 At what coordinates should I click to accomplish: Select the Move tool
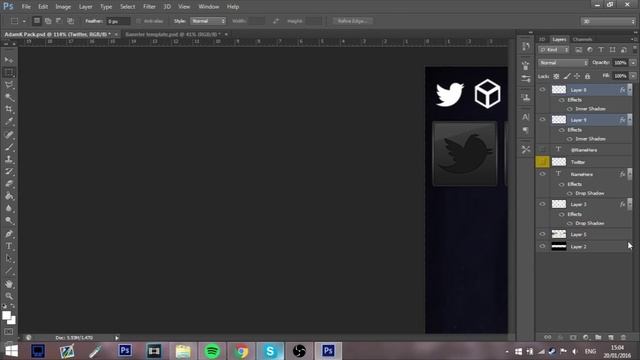(x=9, y=60)
